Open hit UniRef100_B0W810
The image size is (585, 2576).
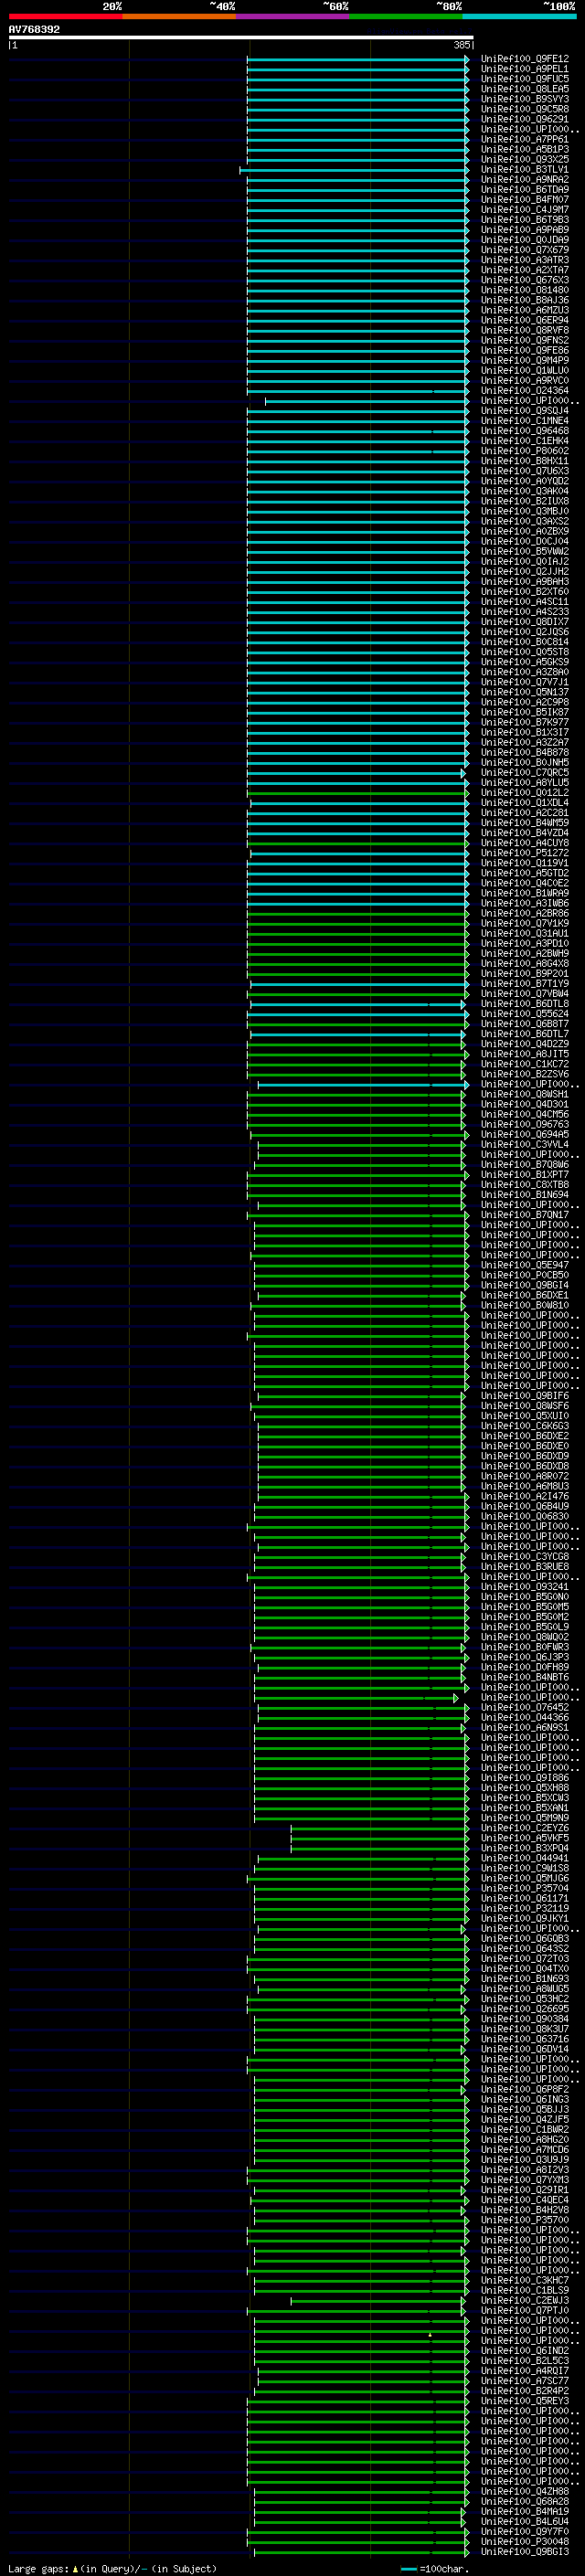pos(524,1305)
